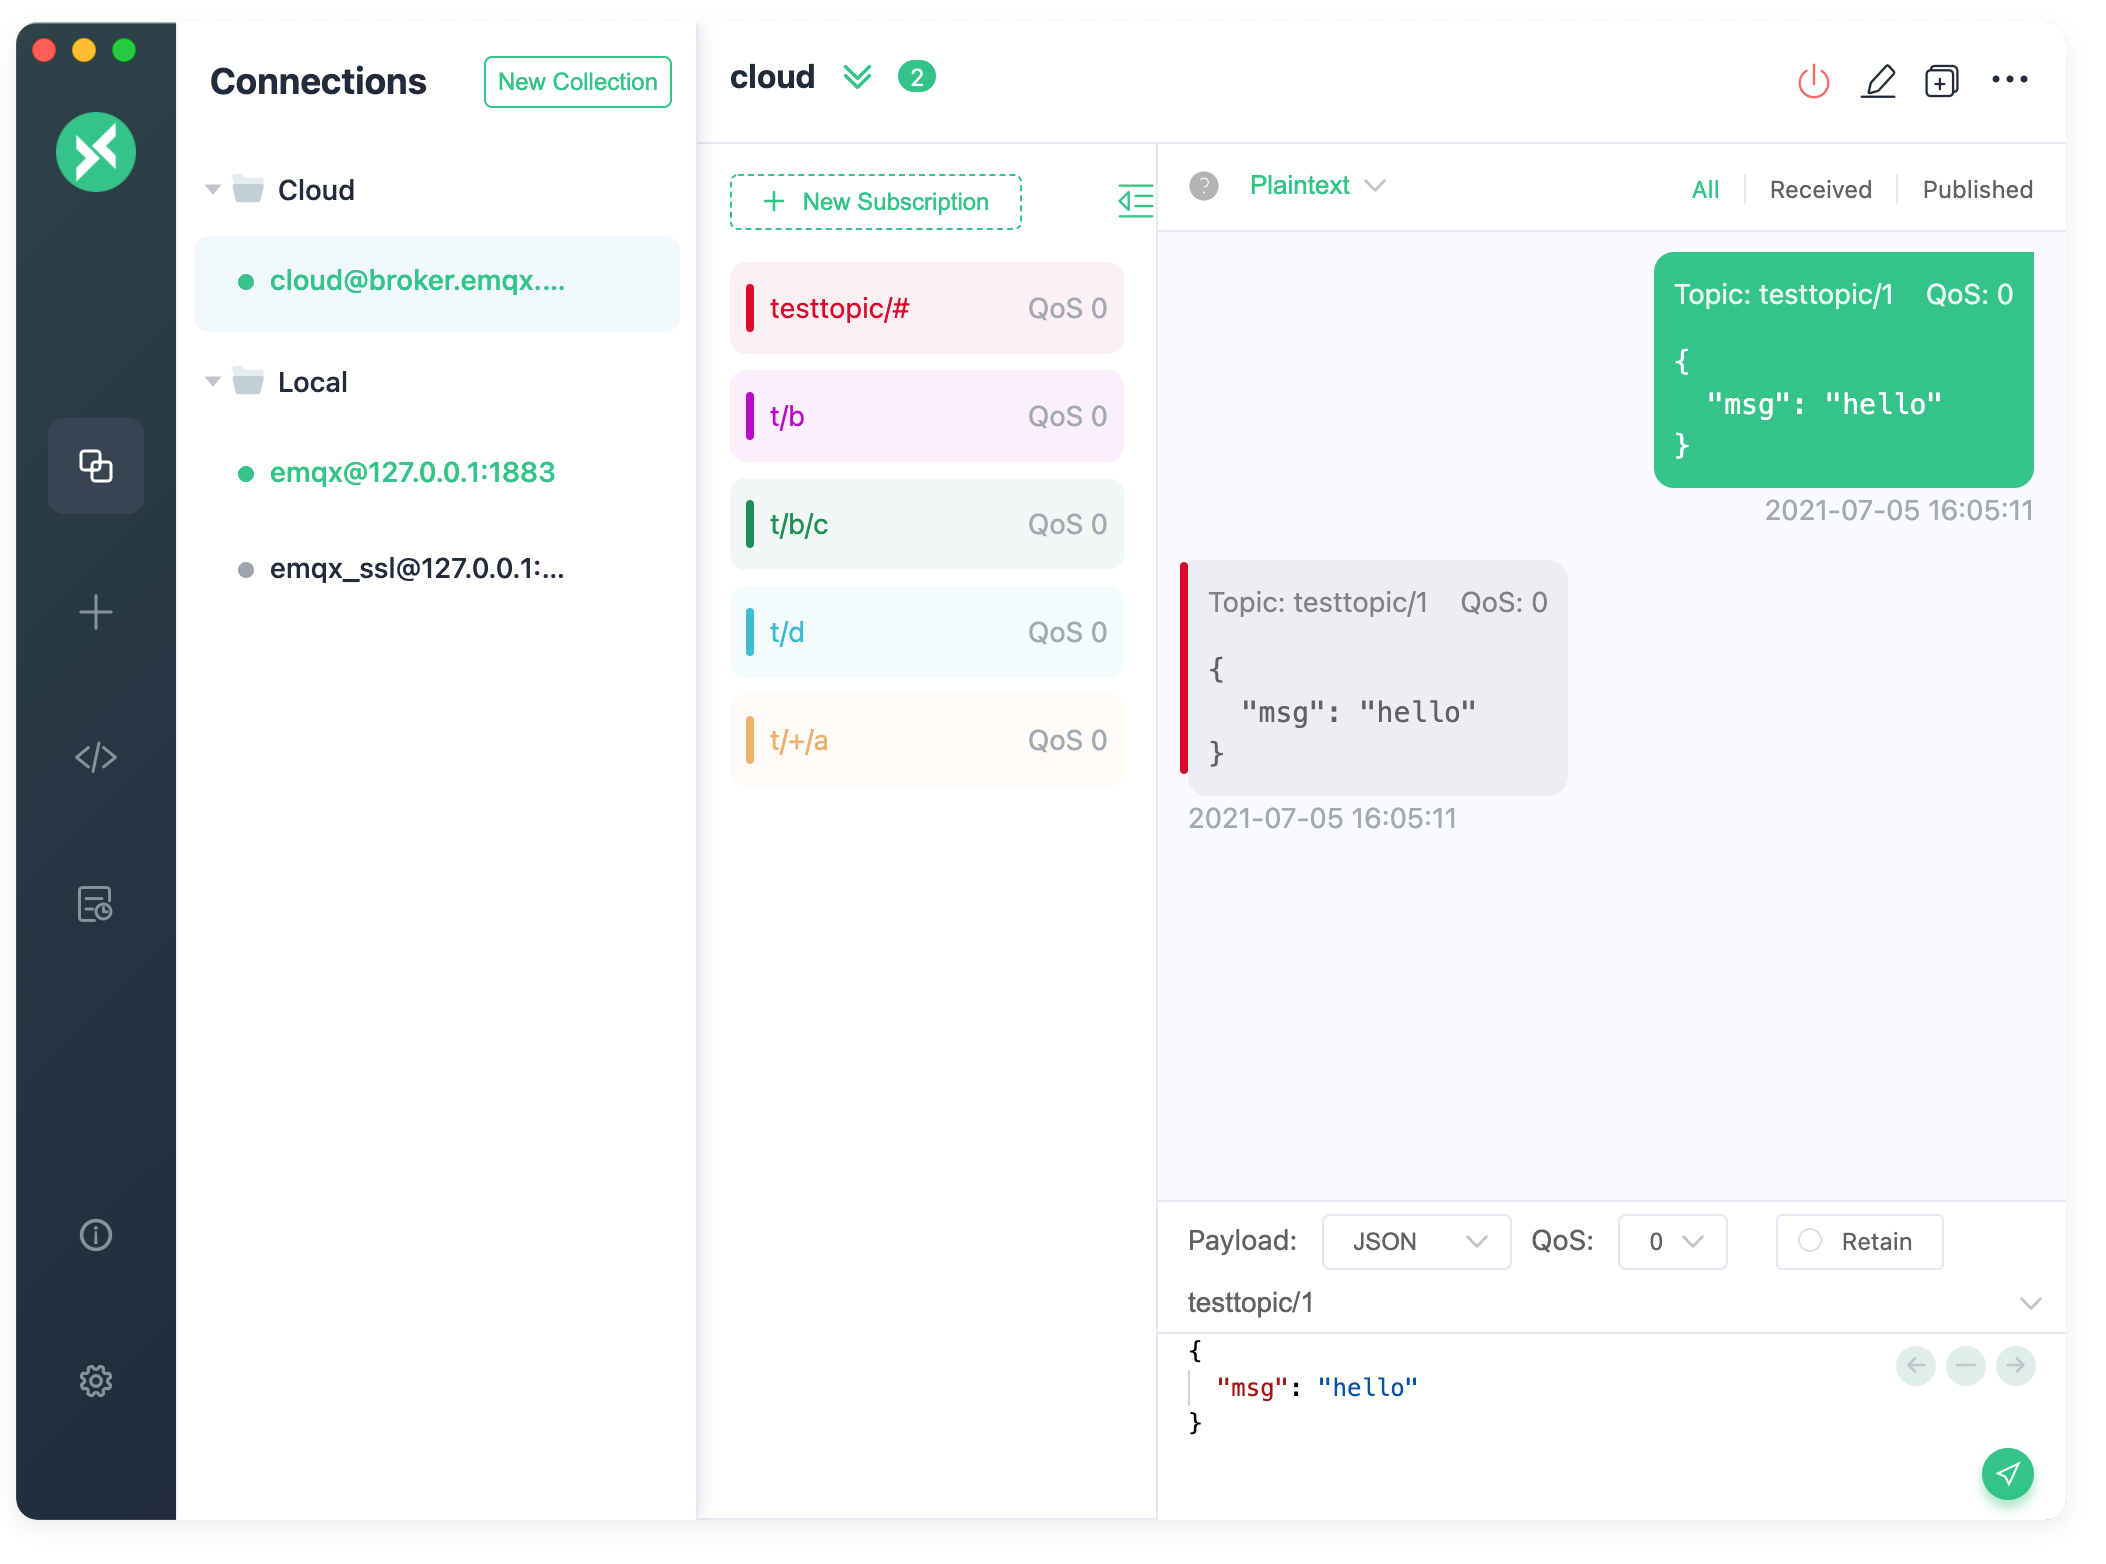Click the New Collection button
The height and width of the screenshot is (1564, 2106).
click(580, 79)
